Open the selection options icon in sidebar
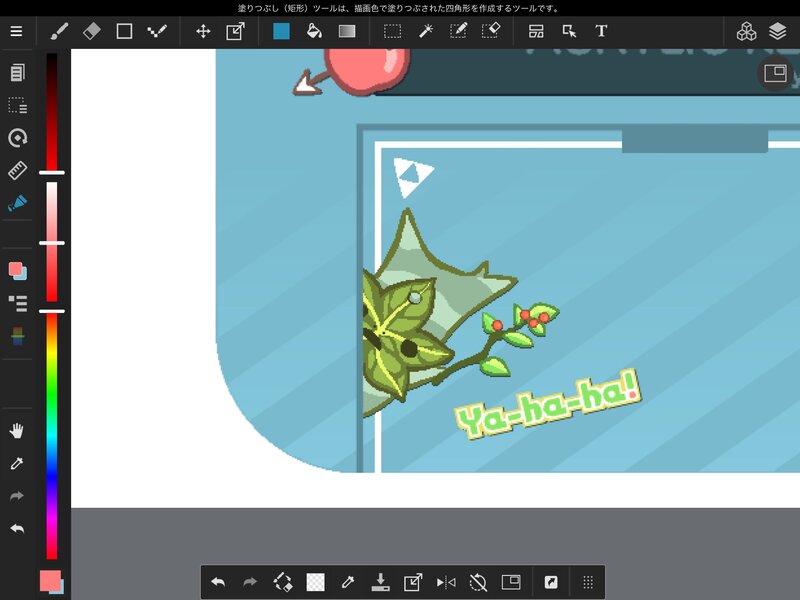800x600 pixels. [17, 105]
